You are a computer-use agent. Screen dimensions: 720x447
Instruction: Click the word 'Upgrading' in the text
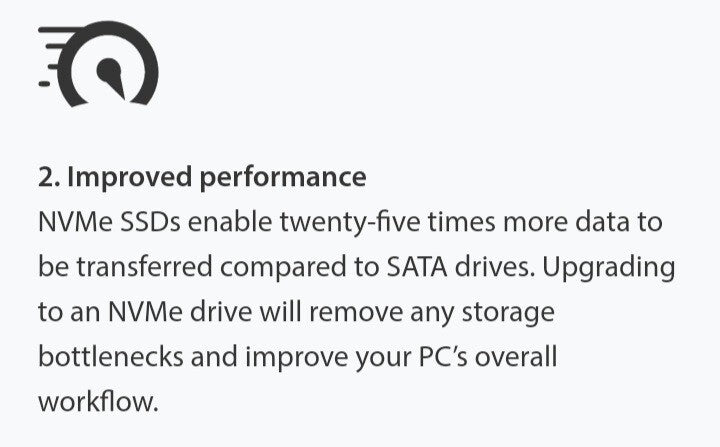pyautogui.click(x=608, y=268)
